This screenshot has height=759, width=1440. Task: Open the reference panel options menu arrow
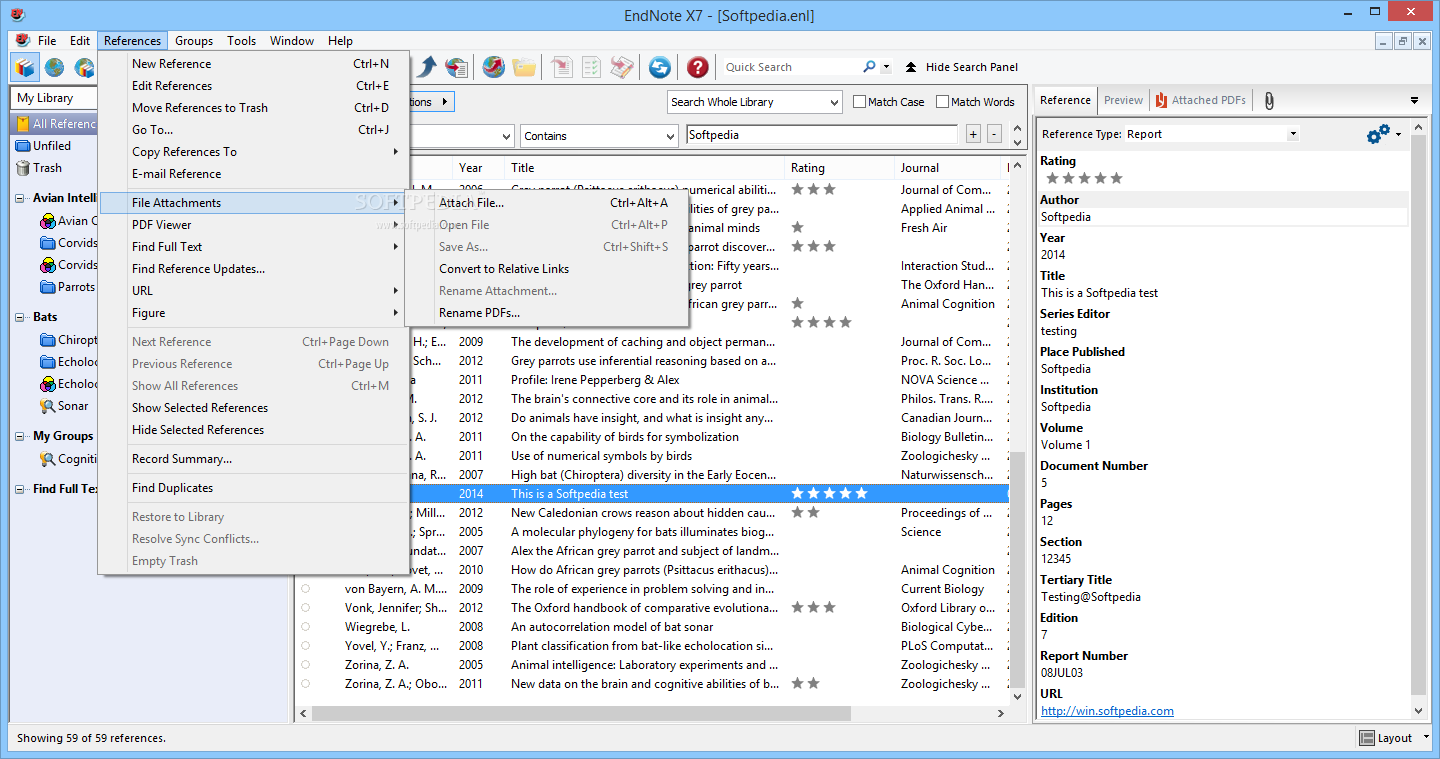point(1414,100)
